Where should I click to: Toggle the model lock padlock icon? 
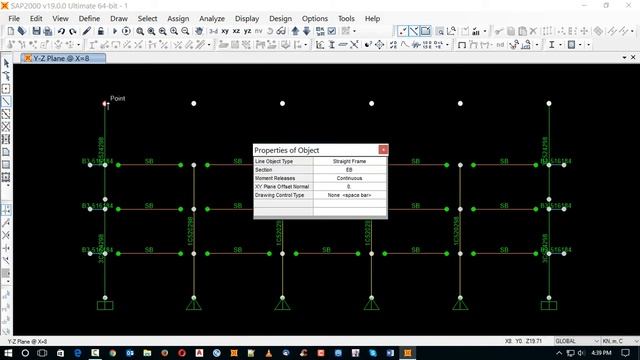click(100, 31)
